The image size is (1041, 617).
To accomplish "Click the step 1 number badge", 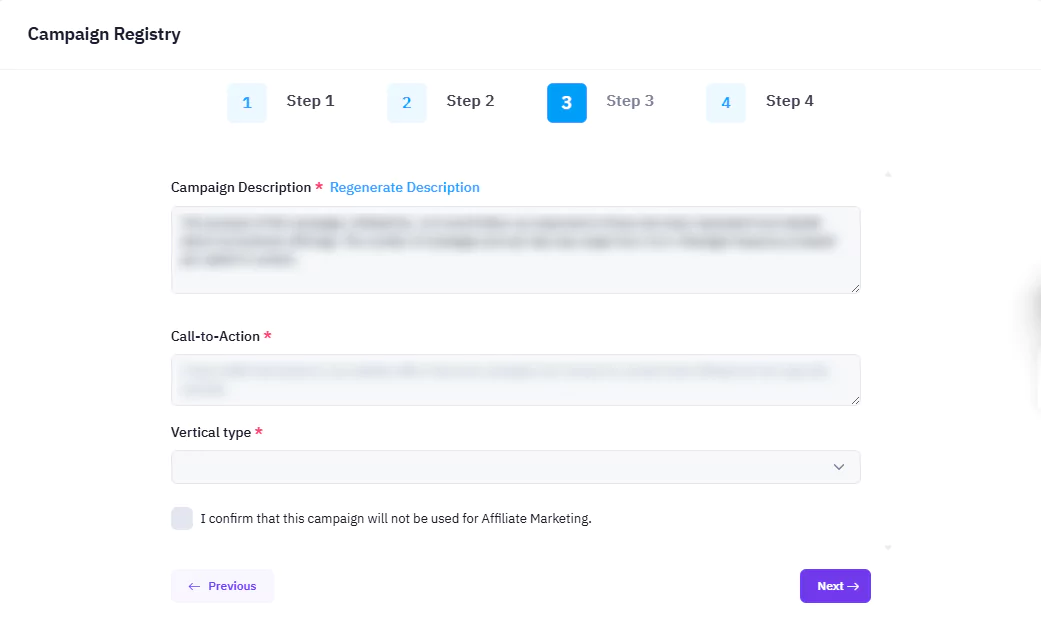I will point(247,103).
